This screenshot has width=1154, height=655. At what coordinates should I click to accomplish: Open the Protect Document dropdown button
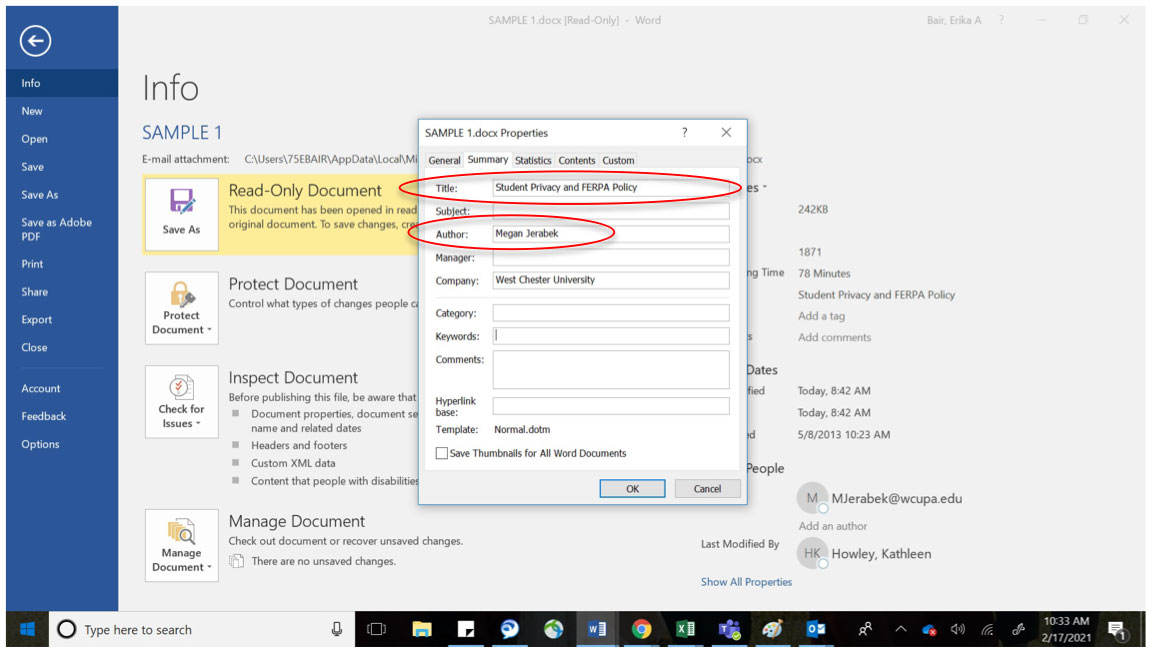pyautogui.click(x=181, y=308)
